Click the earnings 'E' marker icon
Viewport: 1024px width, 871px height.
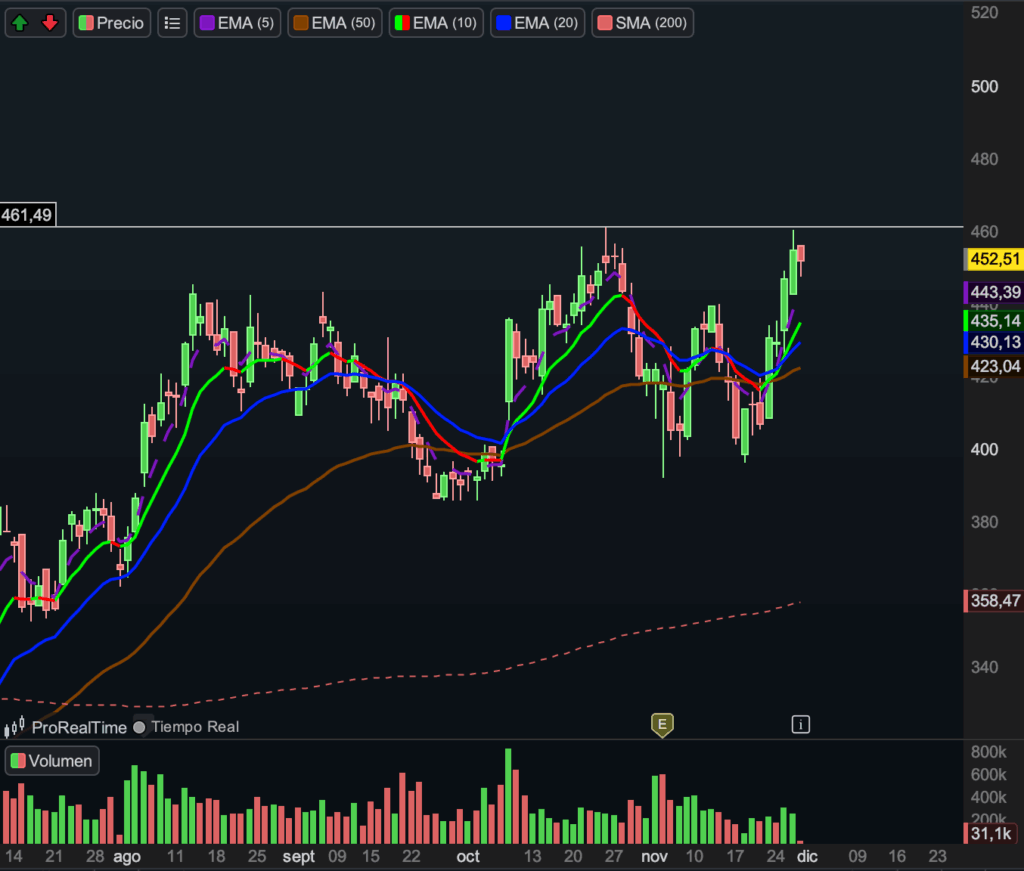[x=661, y=725]
